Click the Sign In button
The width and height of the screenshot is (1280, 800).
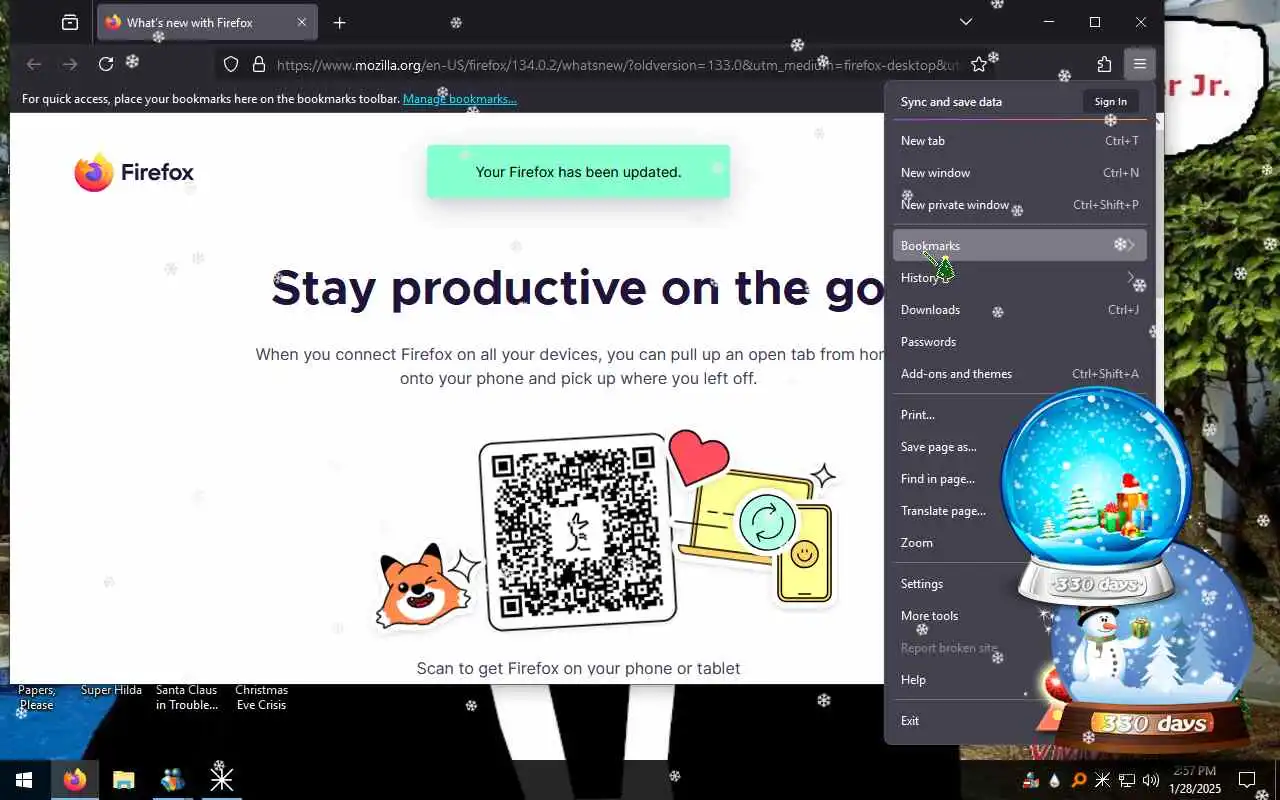pos(1110,101)
